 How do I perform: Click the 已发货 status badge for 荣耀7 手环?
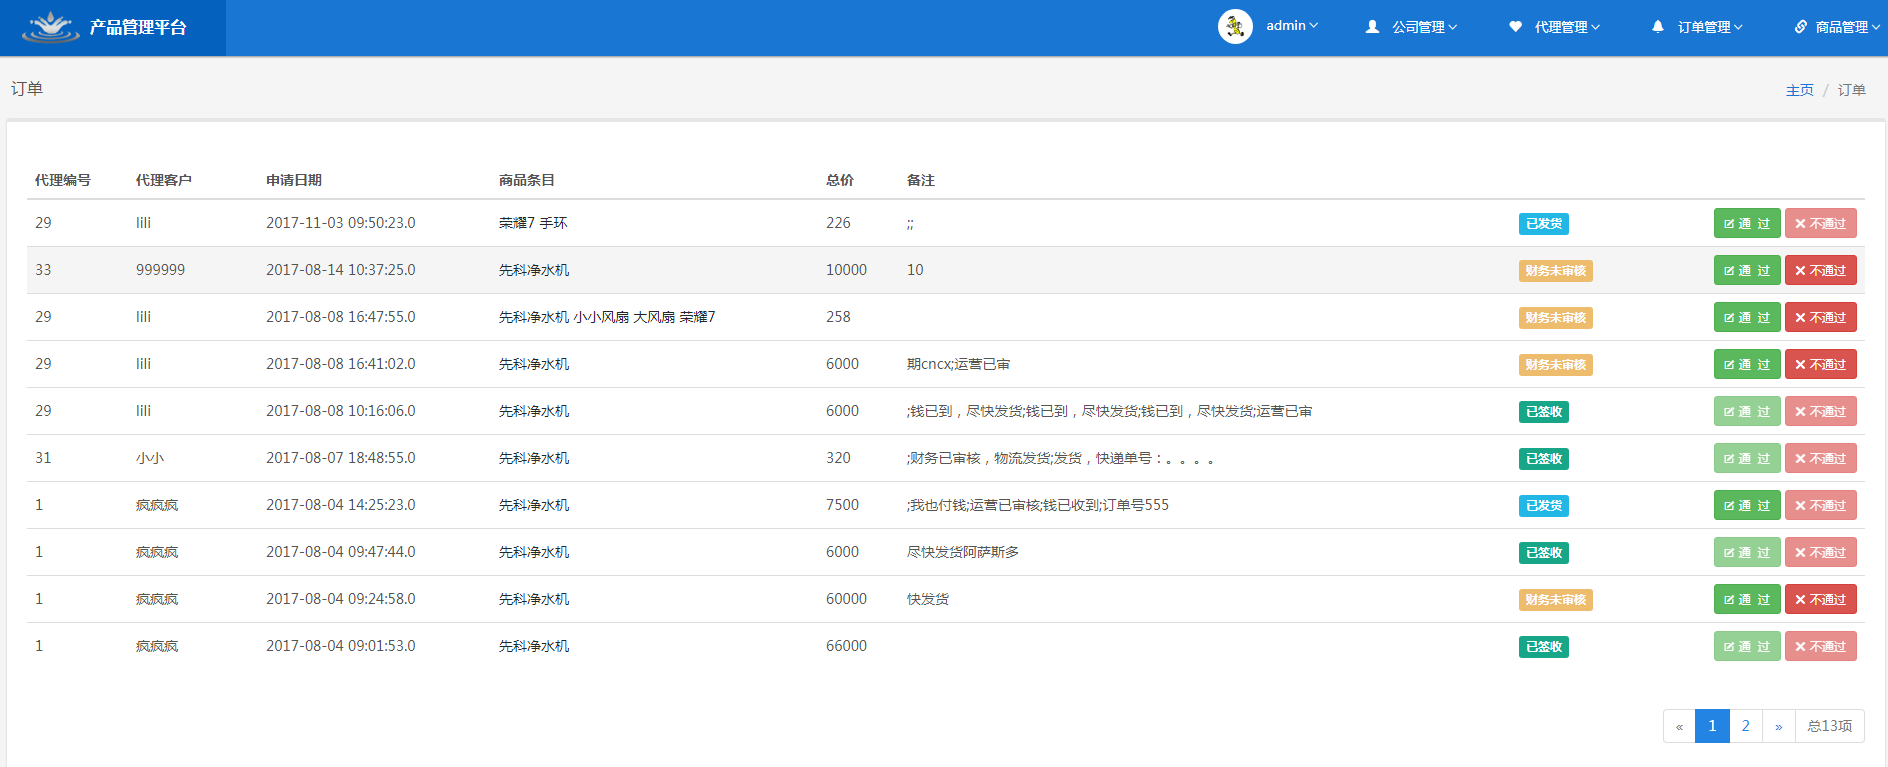tap(1543, 224)
